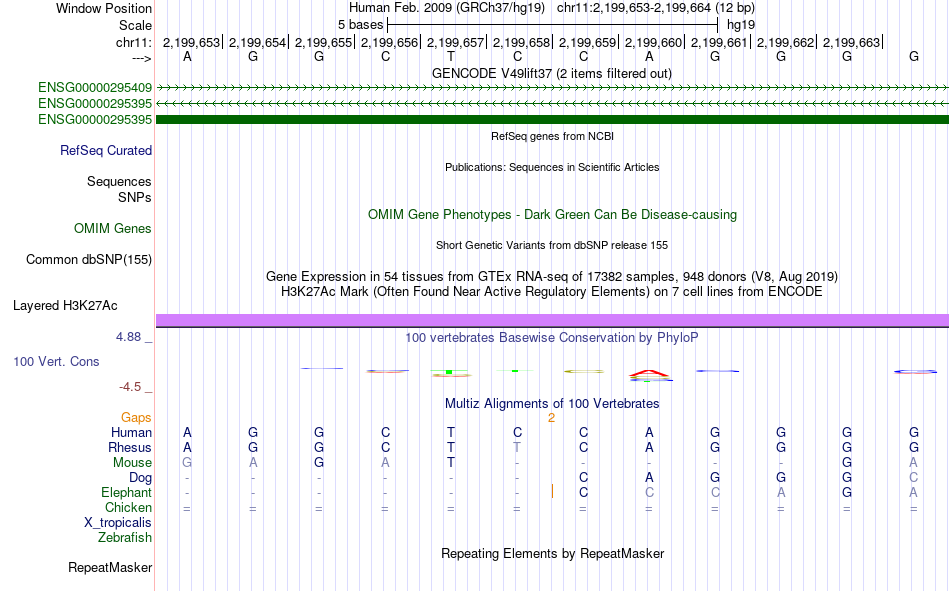Click the orange insertion bar in the Elephant row
The height and width of the screenshot is (591, 950).
(x=552, y=491)
